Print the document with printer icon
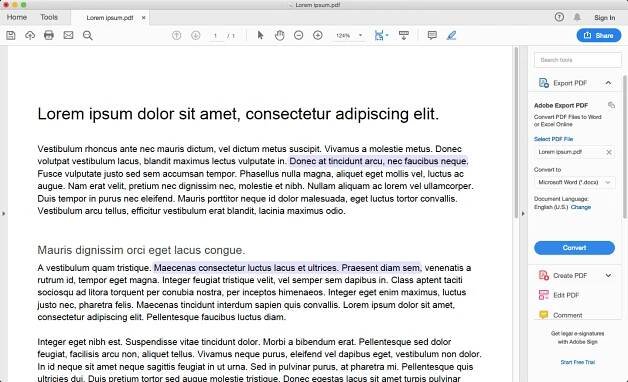Screen dimensions: 628x382 [49, 35]
